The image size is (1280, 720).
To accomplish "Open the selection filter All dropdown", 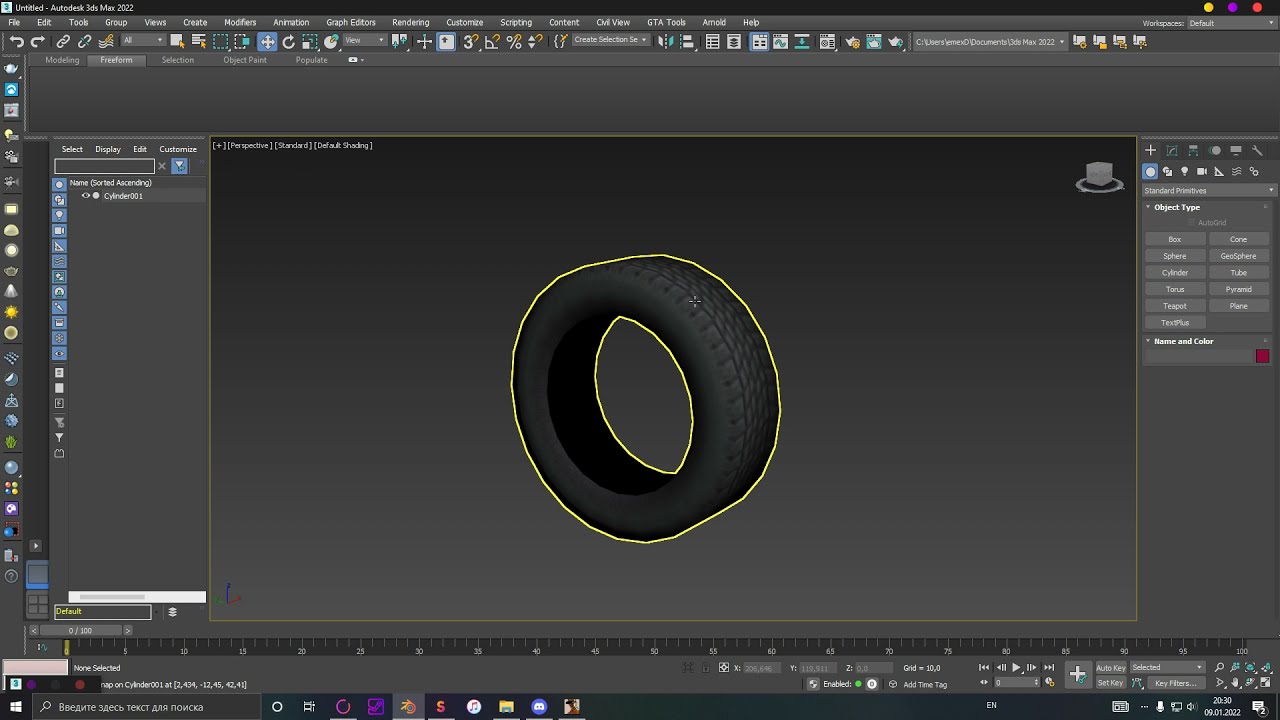I will (142, 41).
